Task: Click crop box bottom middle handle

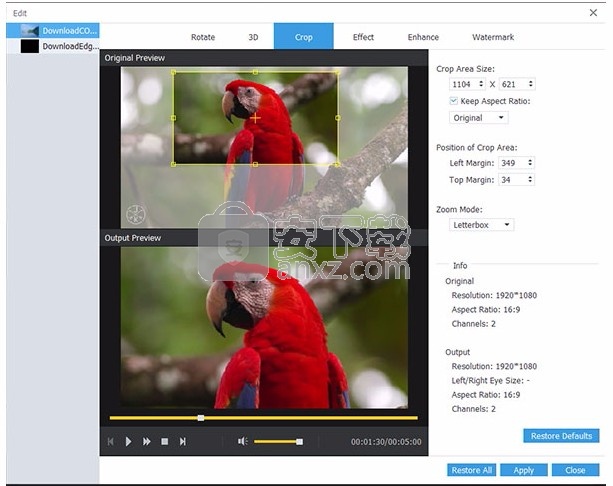Action: (x=255, y=165)
